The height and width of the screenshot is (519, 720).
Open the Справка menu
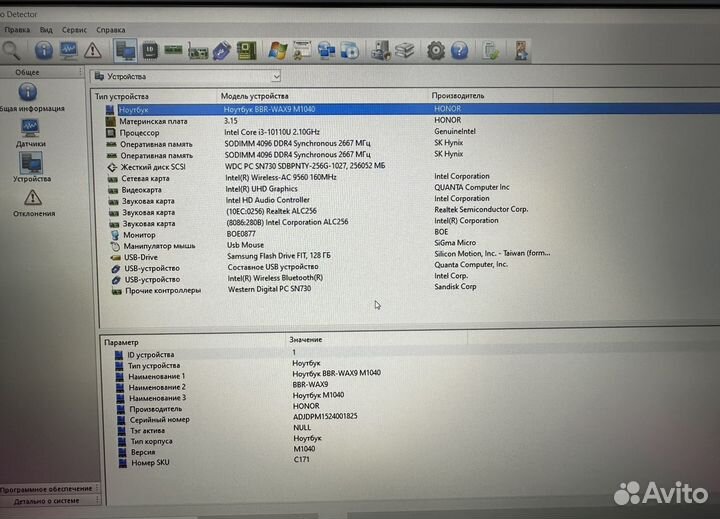point(111,30)
